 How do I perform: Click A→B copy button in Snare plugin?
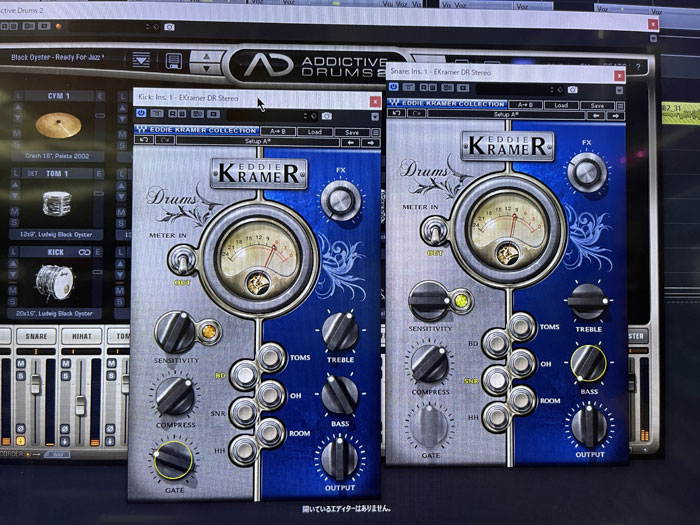525,105
